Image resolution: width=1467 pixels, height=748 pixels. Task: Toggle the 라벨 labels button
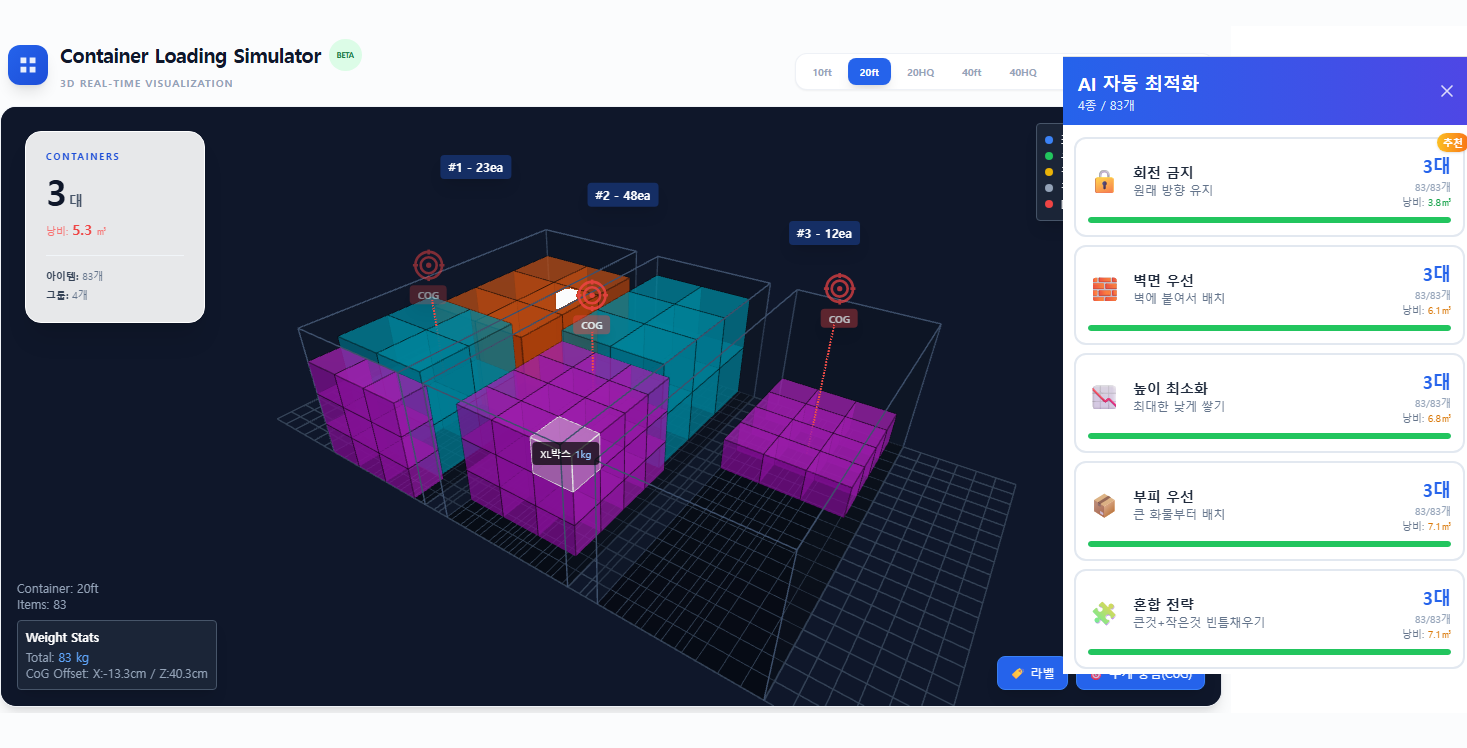[1032, 673]
